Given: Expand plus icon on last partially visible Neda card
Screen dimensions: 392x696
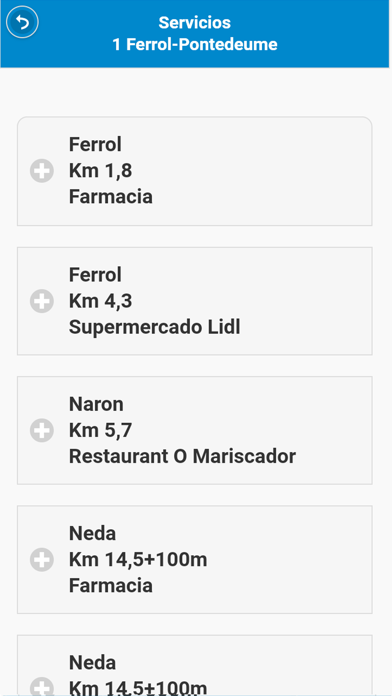Looking at the screenshot, I should [x=42, y=686].
